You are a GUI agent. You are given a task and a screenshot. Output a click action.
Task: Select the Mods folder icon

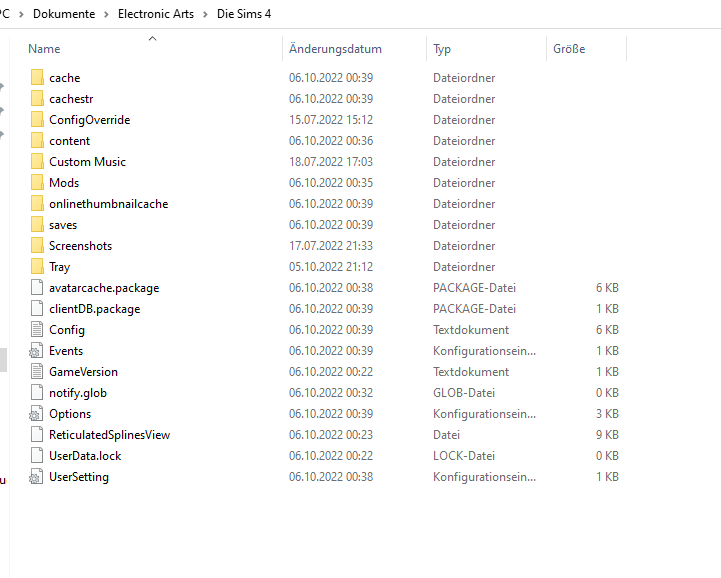(x=37, y=183)
